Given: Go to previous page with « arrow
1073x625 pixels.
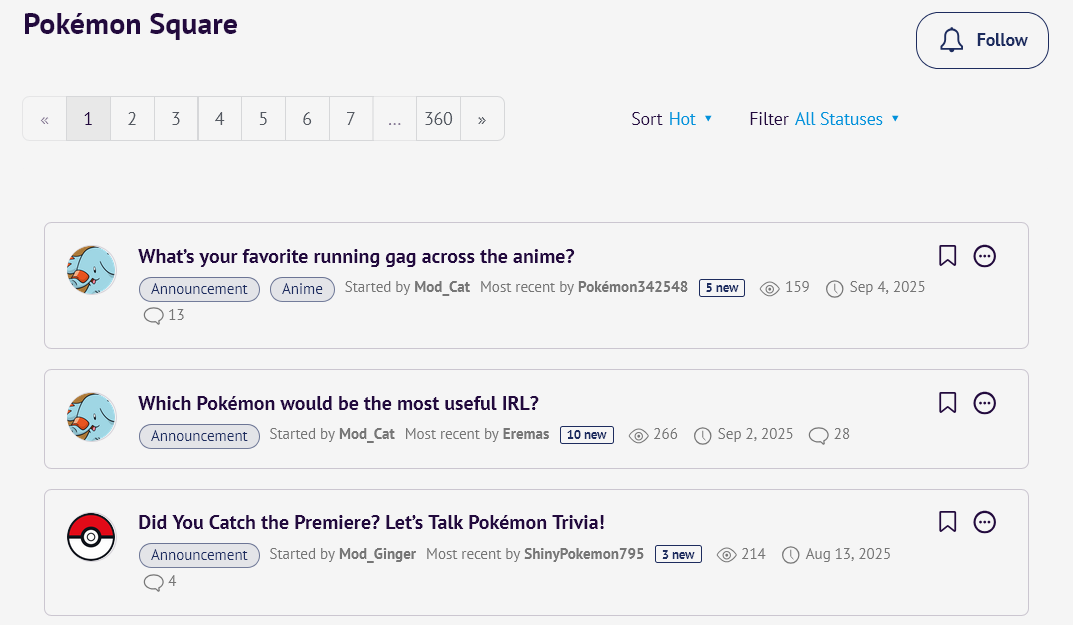Looking at the screenshot, I should click(44, 119).
